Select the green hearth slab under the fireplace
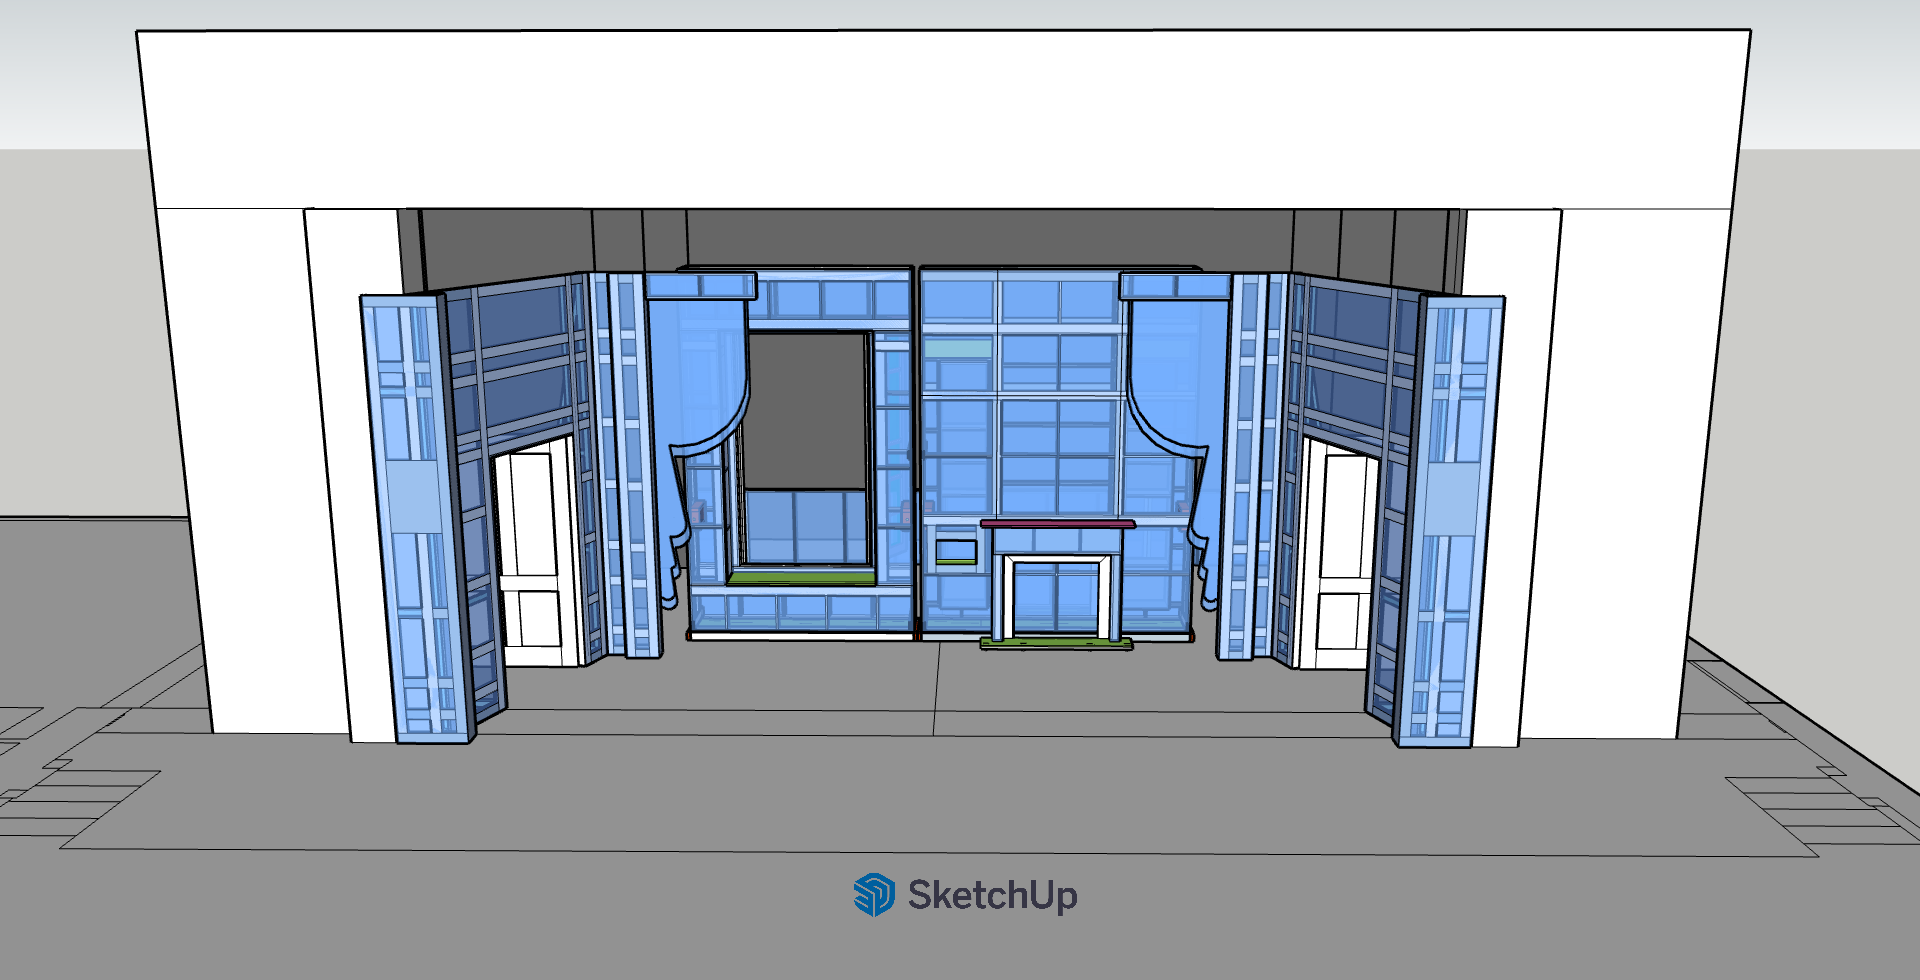Viewport: 1920px width, 980px height. 1056,643
